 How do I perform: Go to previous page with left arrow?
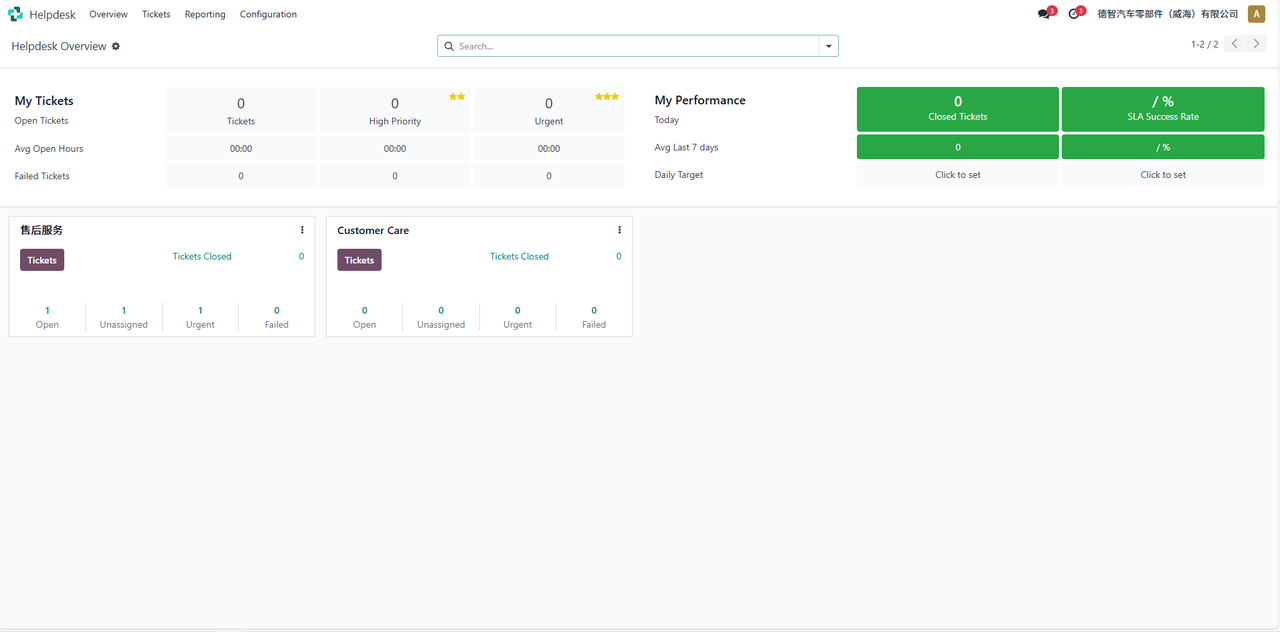[x=1235, y=44]
